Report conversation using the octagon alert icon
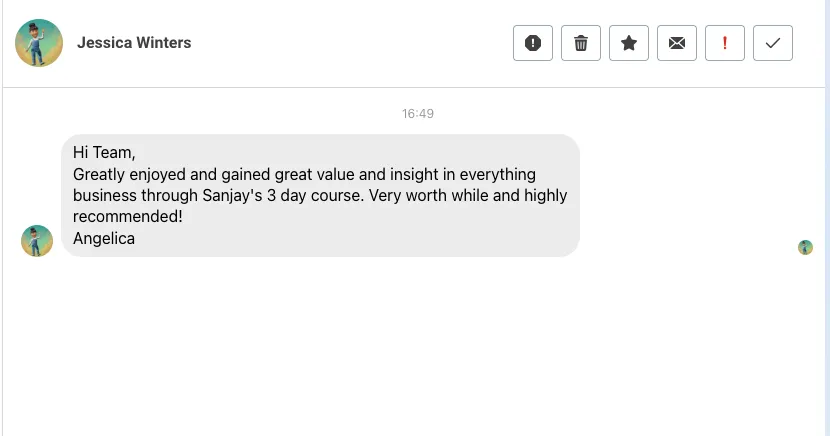 [x=533, y=43]
